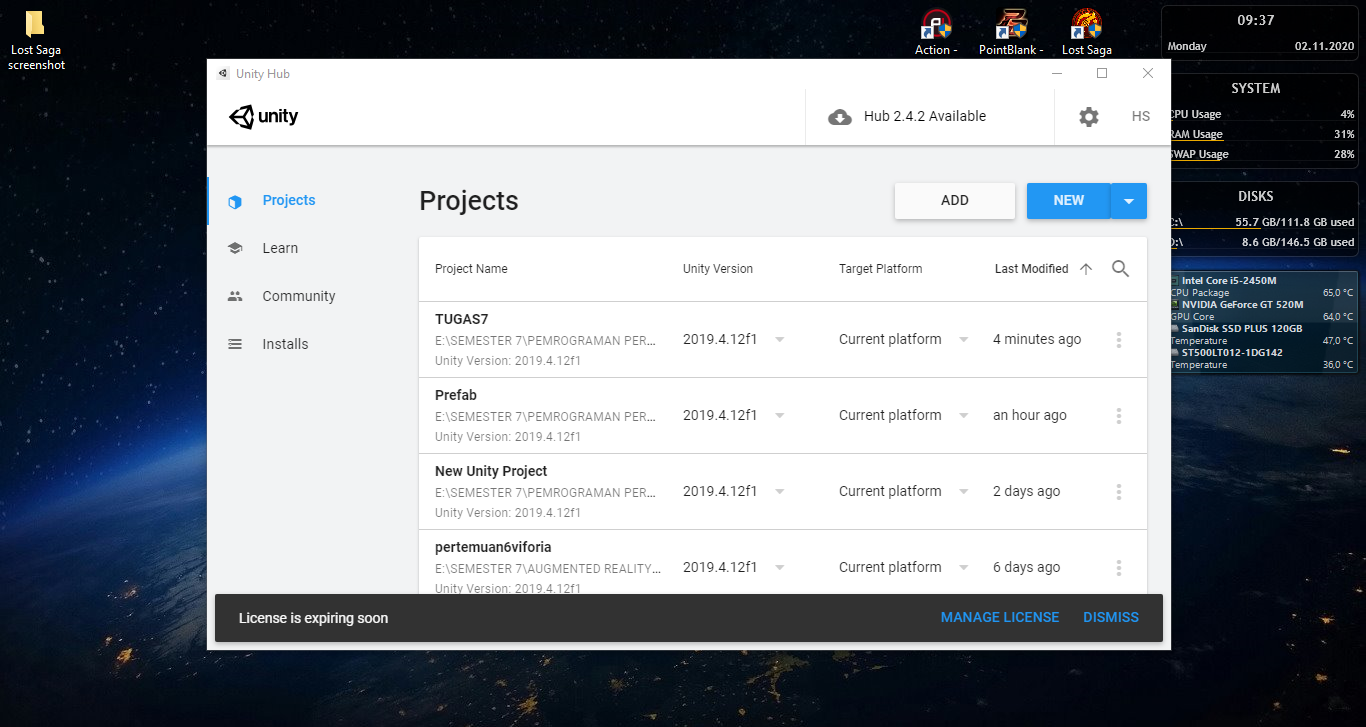Close the Unity Hub window

click(x=1148, y=73)
